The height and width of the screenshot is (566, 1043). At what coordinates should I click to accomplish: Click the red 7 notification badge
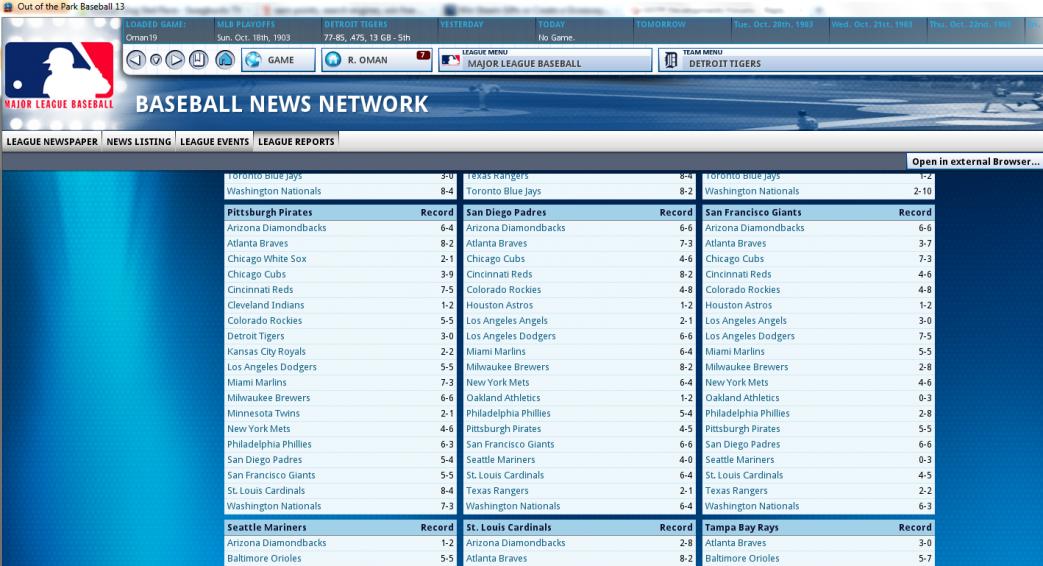[x=423, y=55]
